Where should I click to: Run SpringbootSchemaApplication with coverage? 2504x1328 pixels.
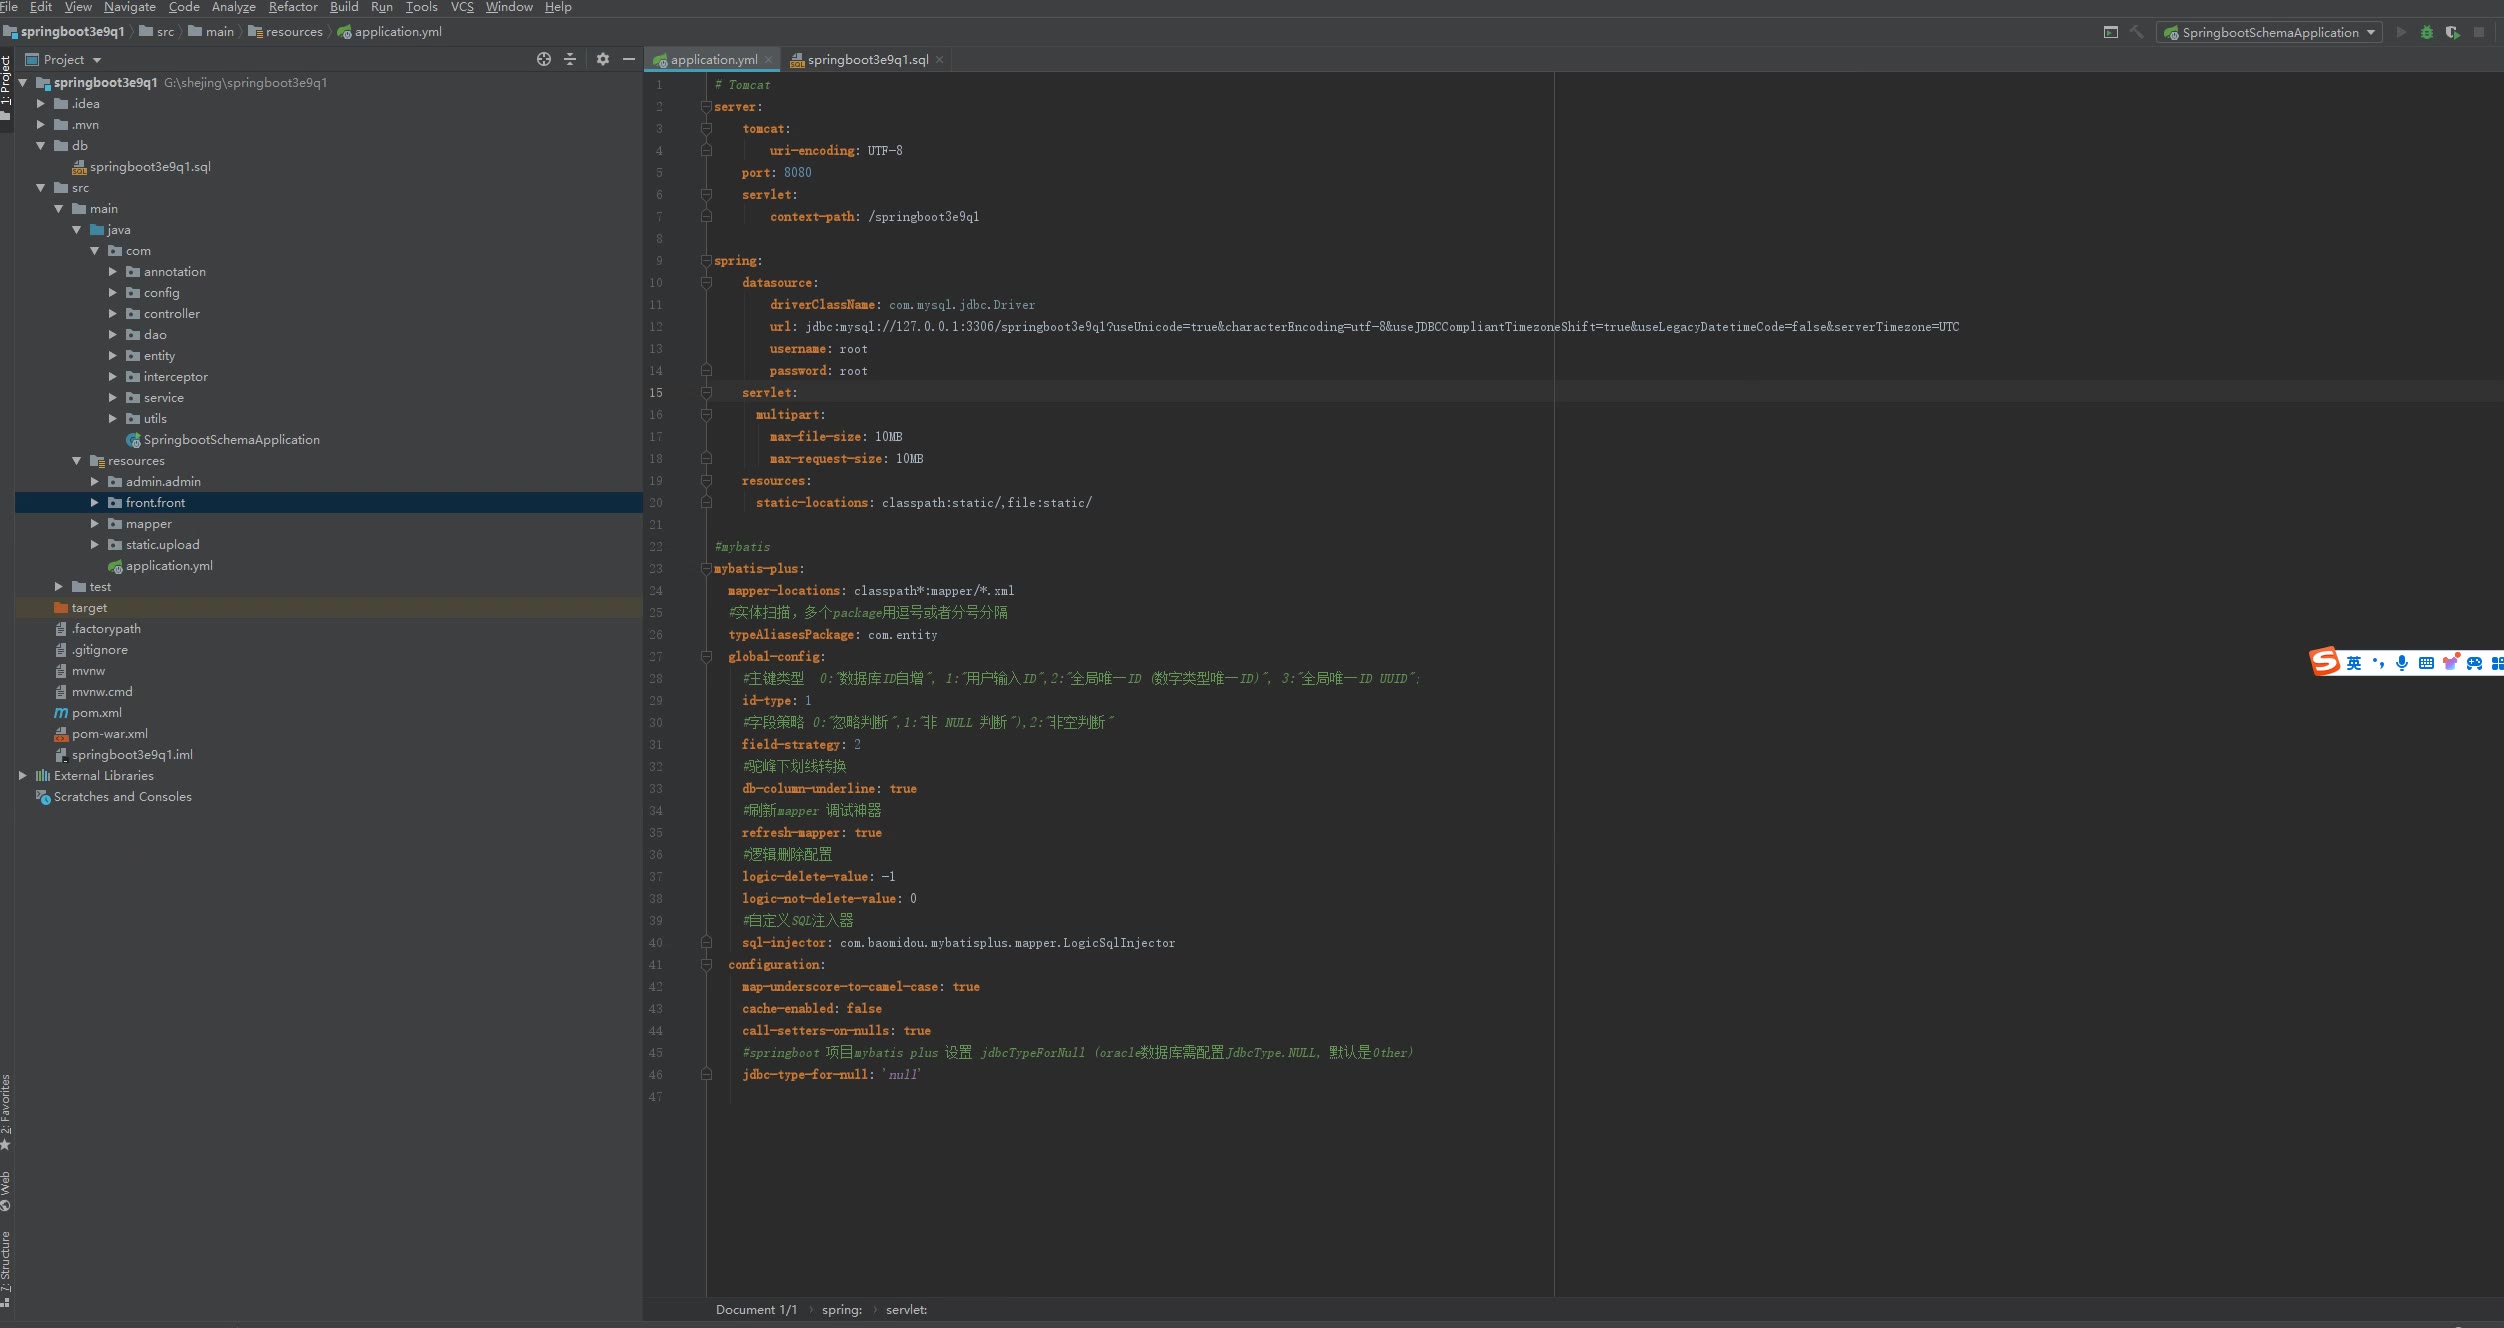click(2453, 32)
